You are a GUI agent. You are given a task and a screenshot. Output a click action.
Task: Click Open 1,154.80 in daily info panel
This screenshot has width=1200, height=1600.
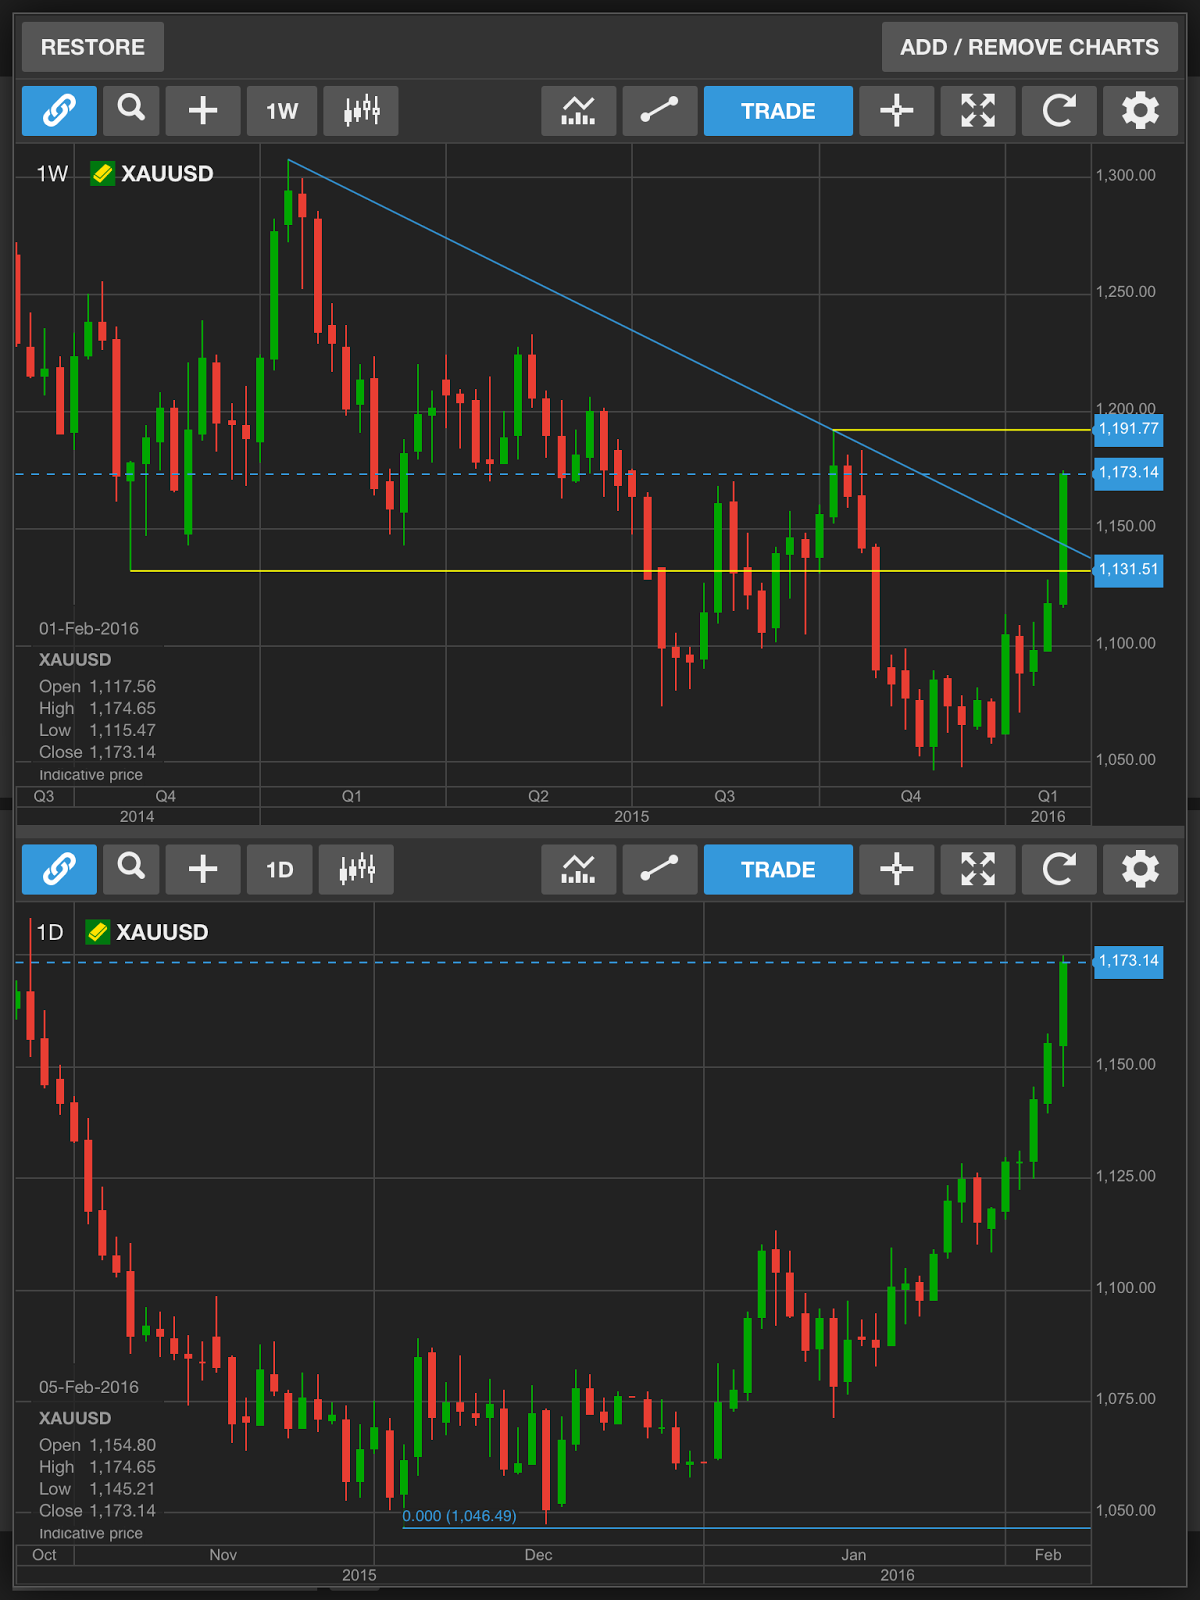click(97, 1446)
